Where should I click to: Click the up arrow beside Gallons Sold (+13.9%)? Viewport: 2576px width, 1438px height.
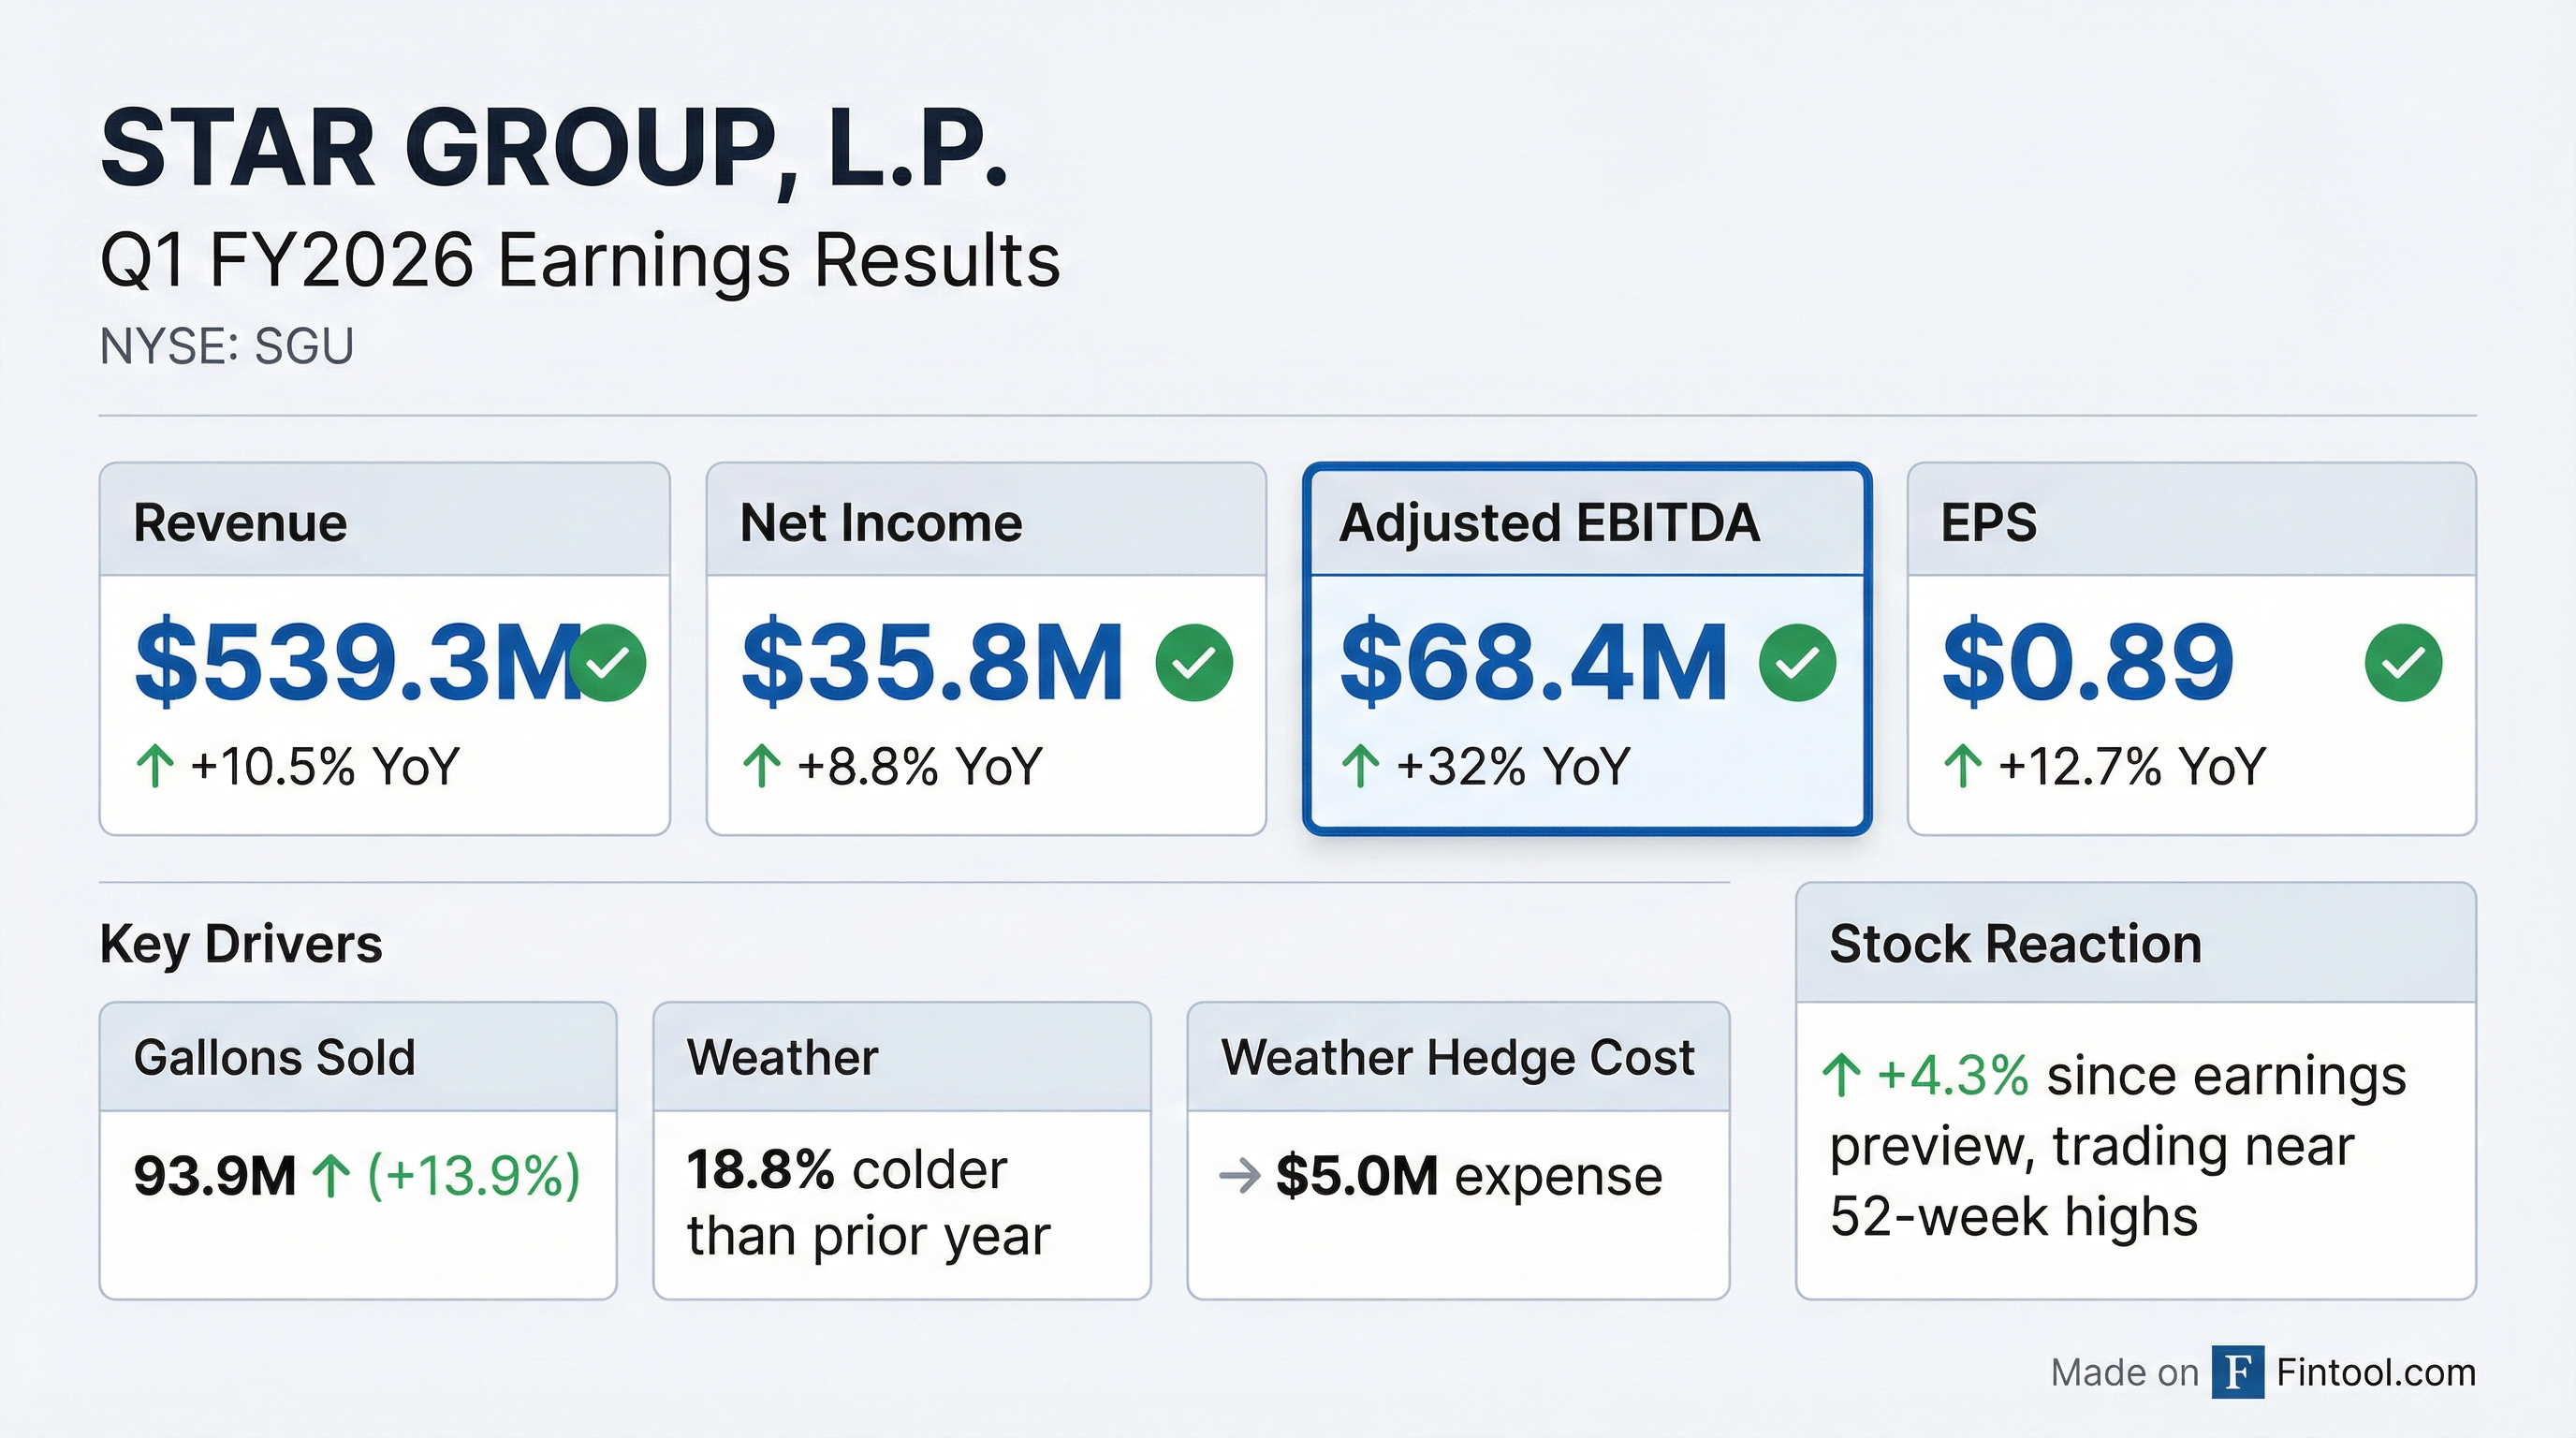tap(331, 1176)
